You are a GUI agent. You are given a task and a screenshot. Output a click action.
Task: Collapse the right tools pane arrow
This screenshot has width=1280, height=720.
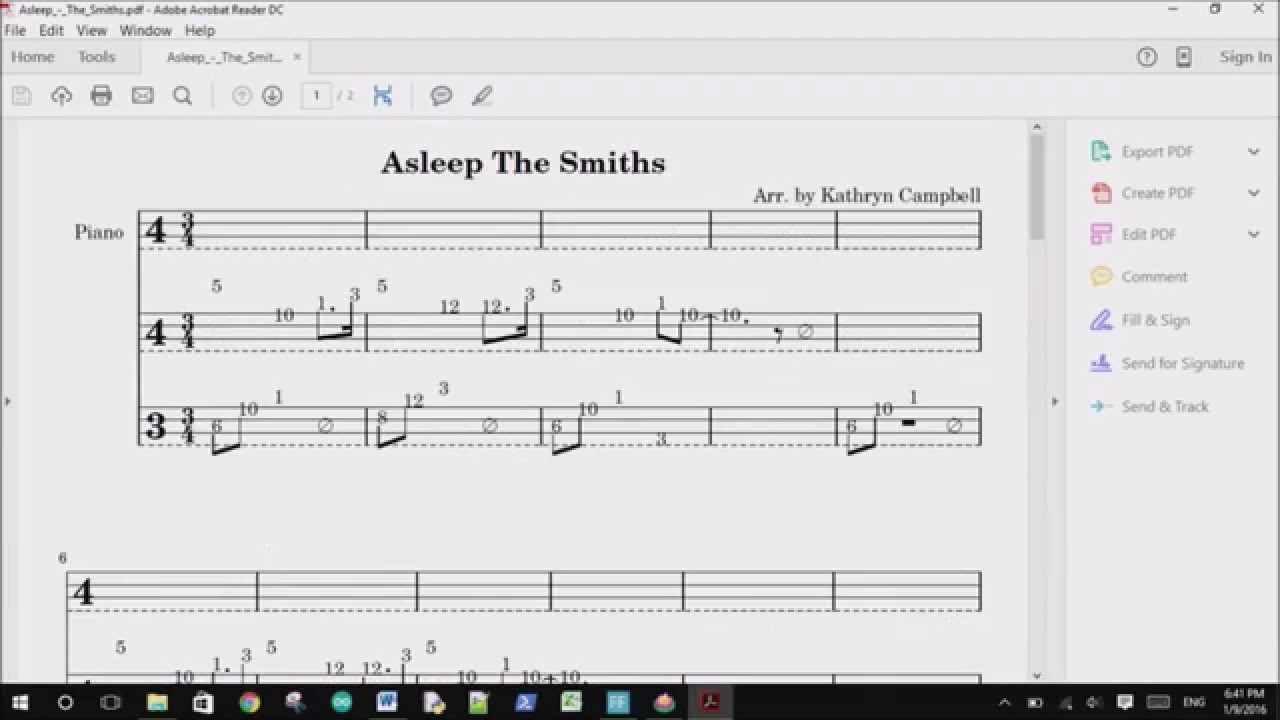point(1054,401)
